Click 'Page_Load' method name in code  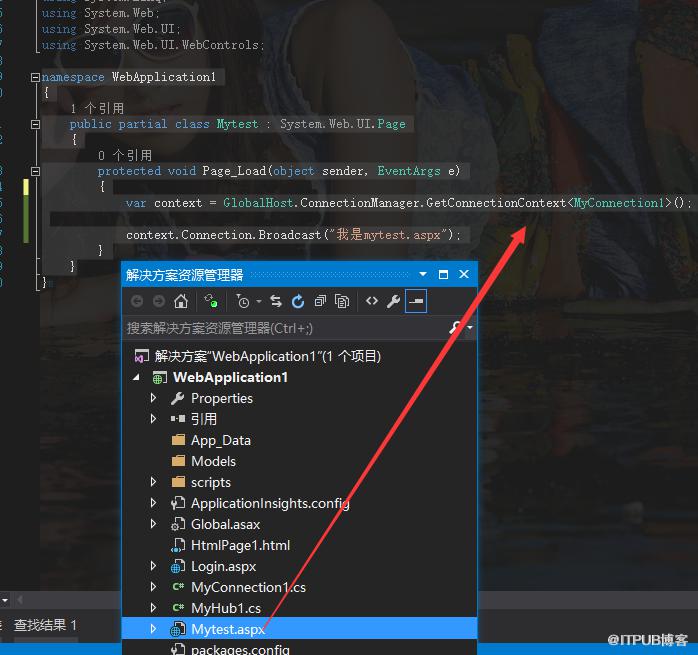[234, 171]
